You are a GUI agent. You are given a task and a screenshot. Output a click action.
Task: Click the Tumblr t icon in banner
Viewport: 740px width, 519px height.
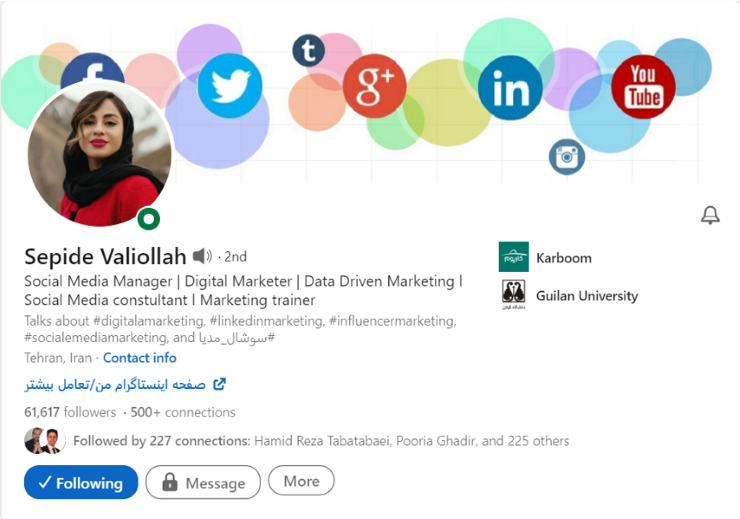click(x=308, y=50)
